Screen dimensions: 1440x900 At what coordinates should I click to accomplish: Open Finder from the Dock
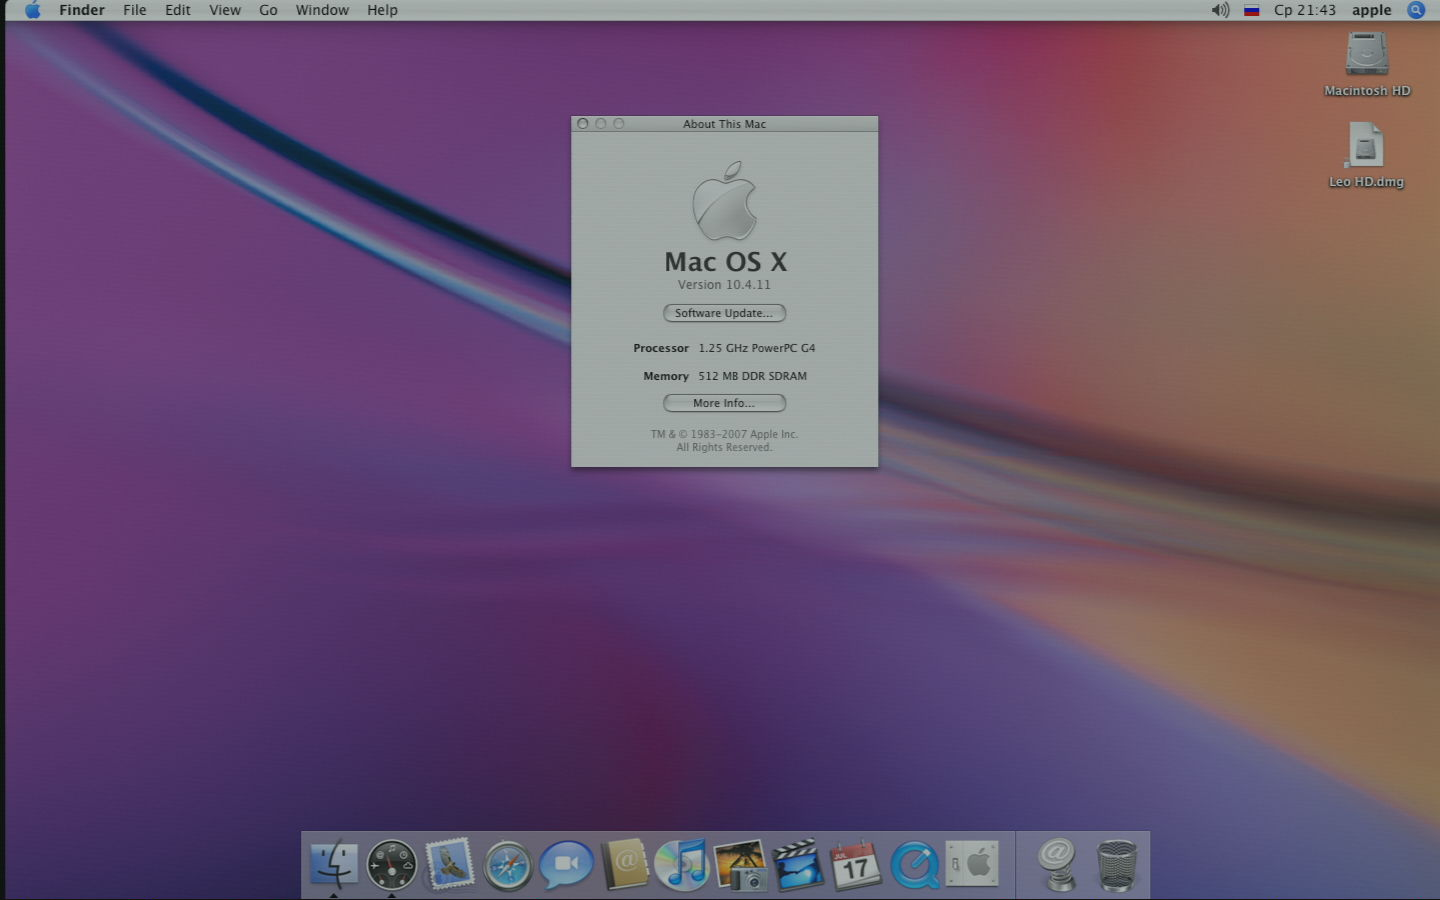333,863
